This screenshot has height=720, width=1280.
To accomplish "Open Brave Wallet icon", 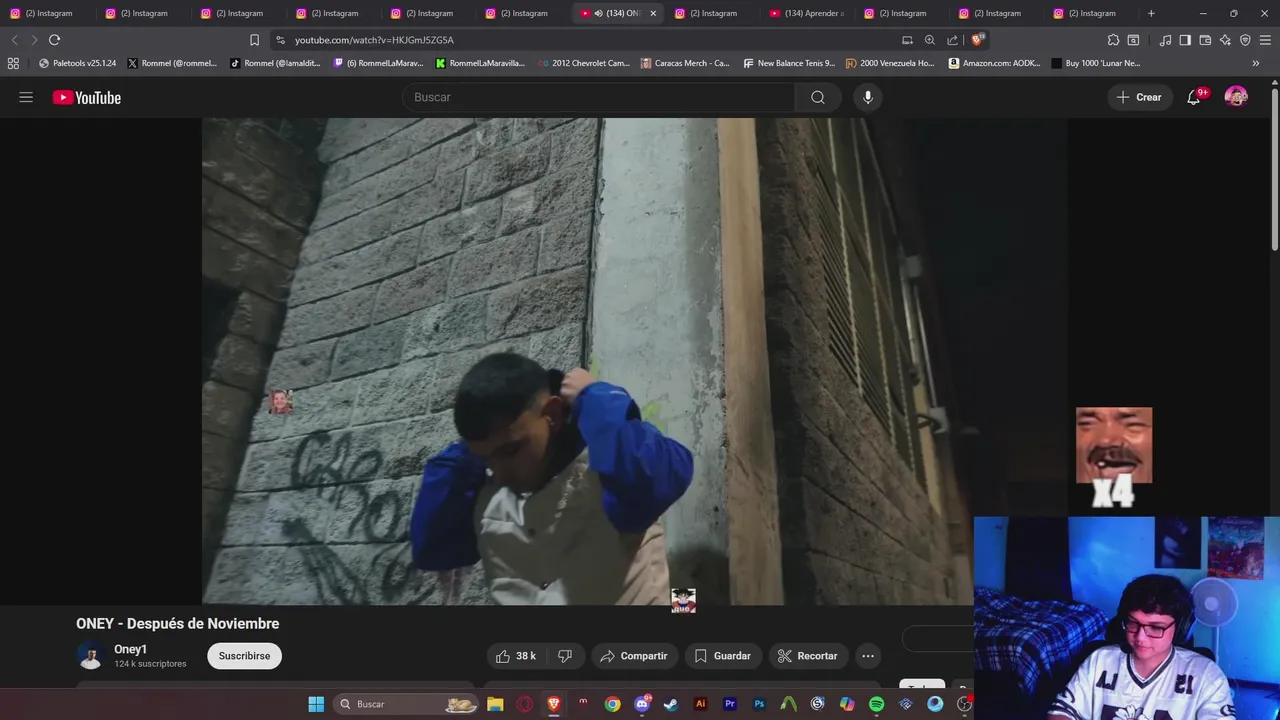I will [1205, 40].
